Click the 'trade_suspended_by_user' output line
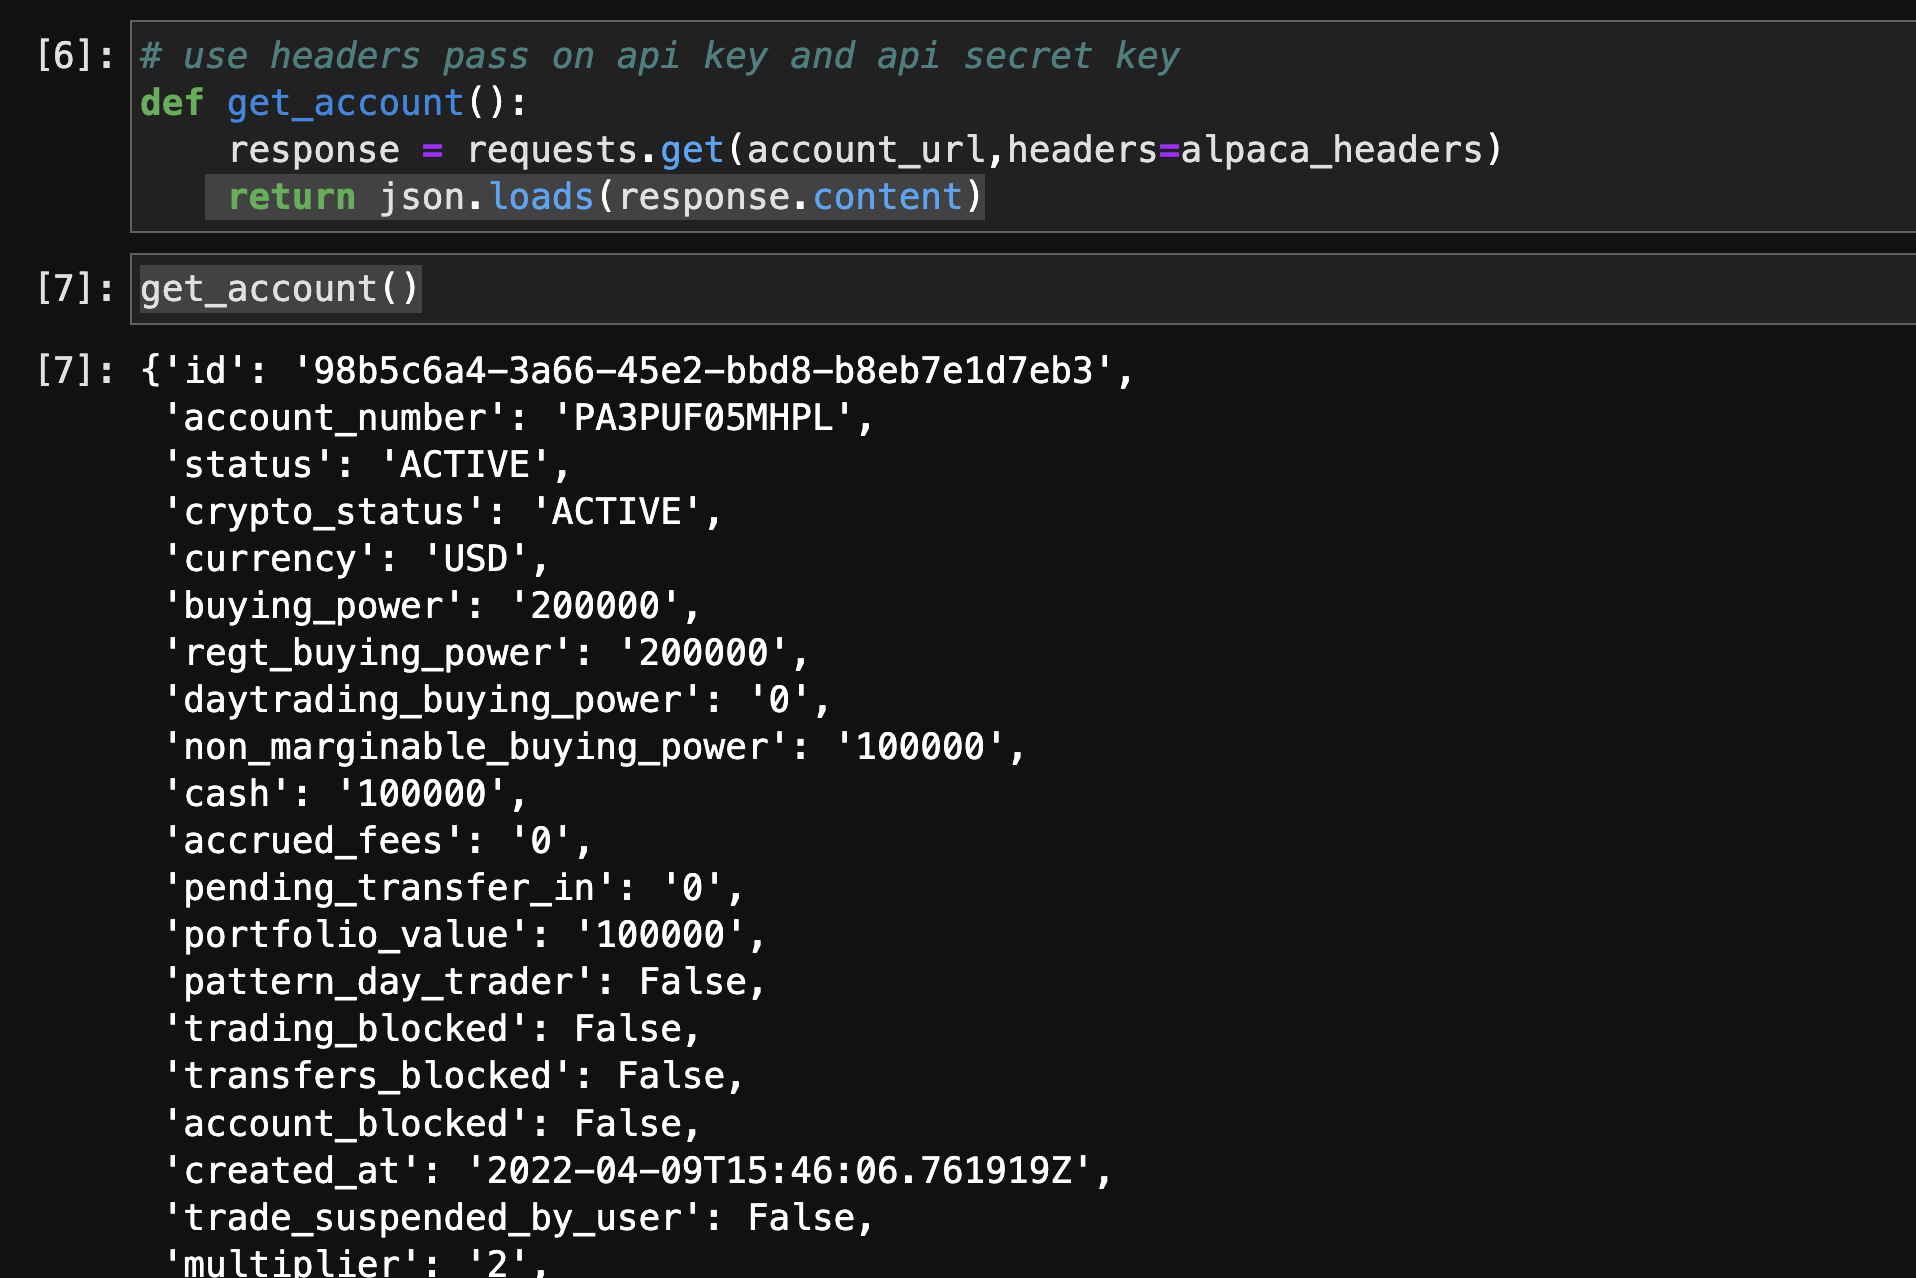Image resolution: width=1916 pixels, height=1278 pixels. tap(518, 1218)
